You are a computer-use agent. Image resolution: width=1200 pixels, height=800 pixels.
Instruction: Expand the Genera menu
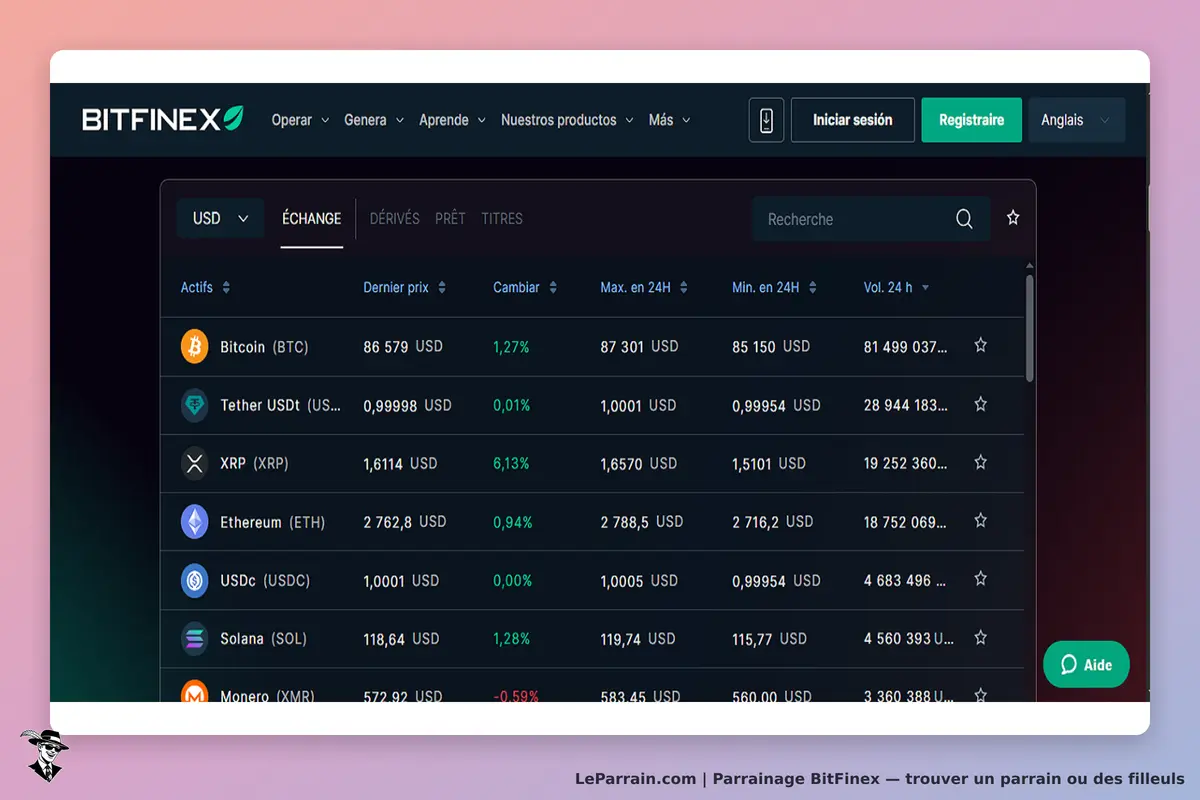(374, 120)
